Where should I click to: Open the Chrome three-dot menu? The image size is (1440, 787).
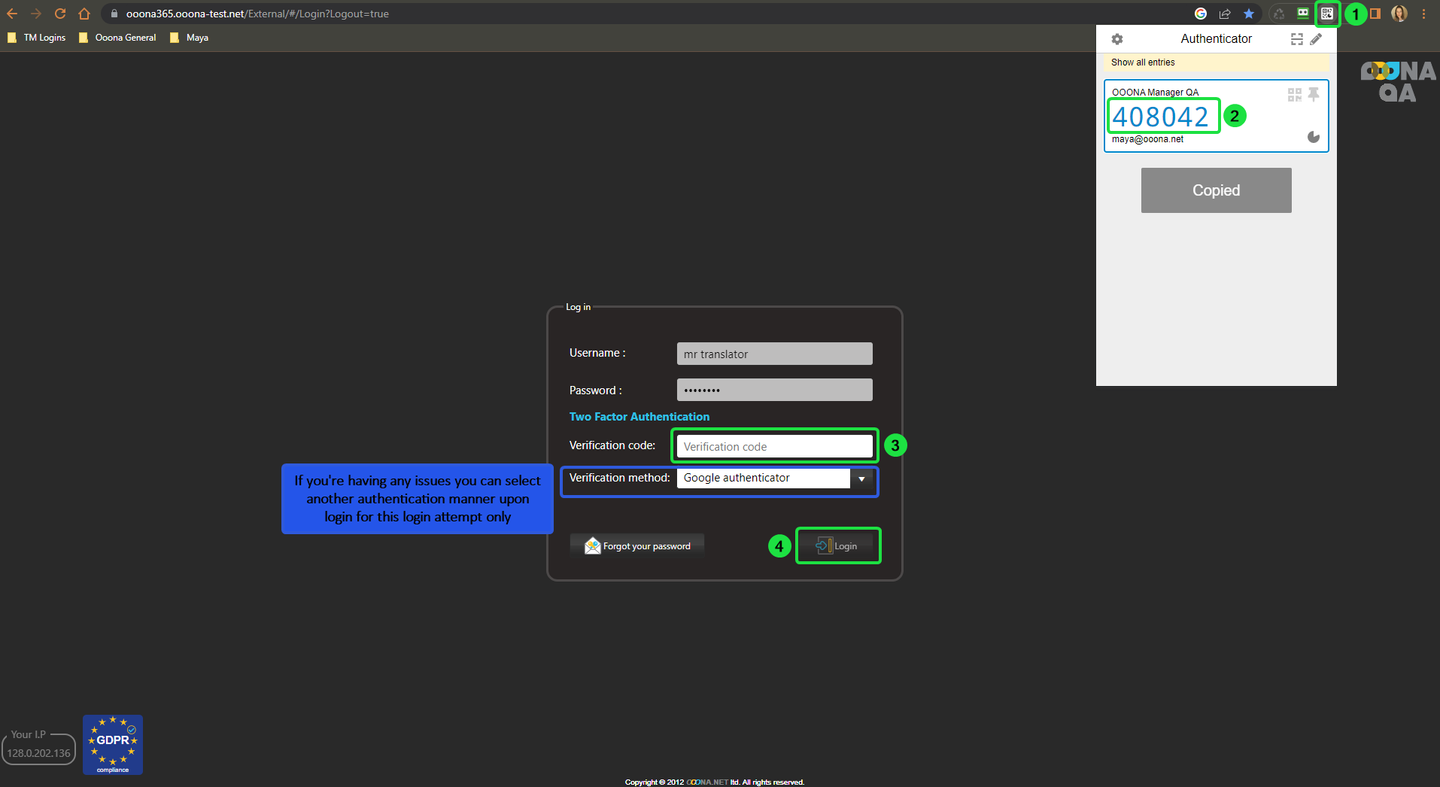pyautogui.click(x=1424, y=14)
